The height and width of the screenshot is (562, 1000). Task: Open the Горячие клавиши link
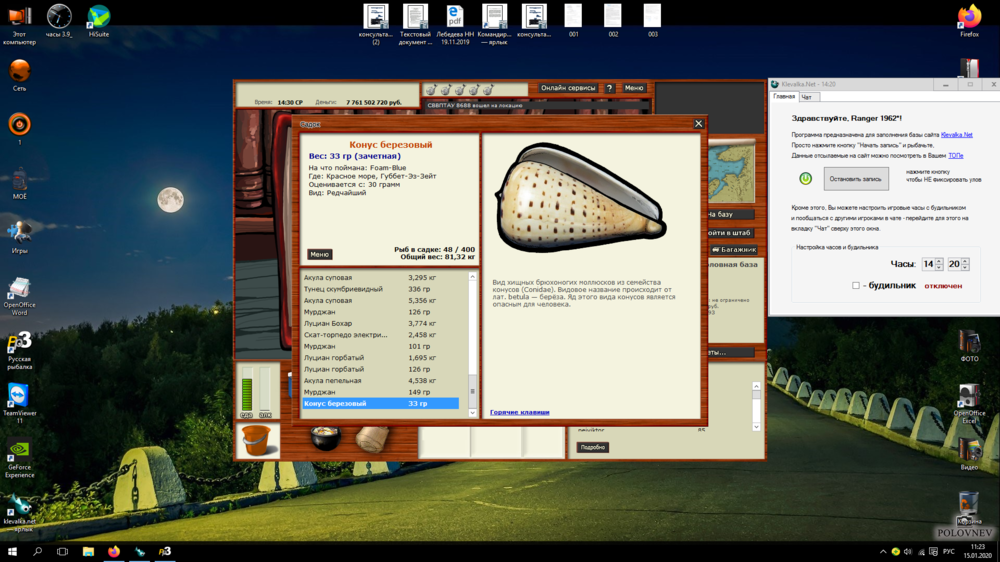tap(519, 412)
